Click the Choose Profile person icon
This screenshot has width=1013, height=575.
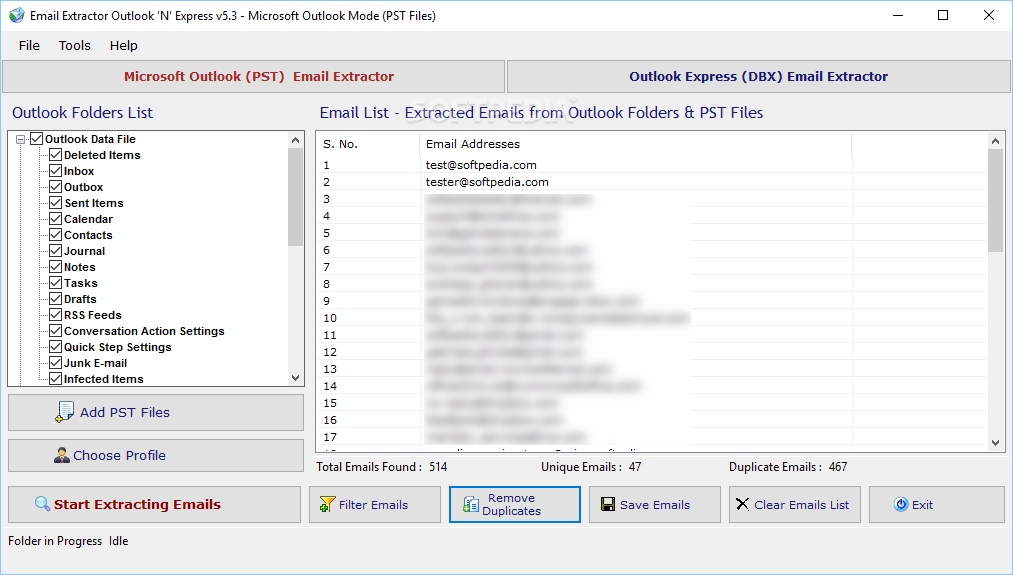[61, 455]
